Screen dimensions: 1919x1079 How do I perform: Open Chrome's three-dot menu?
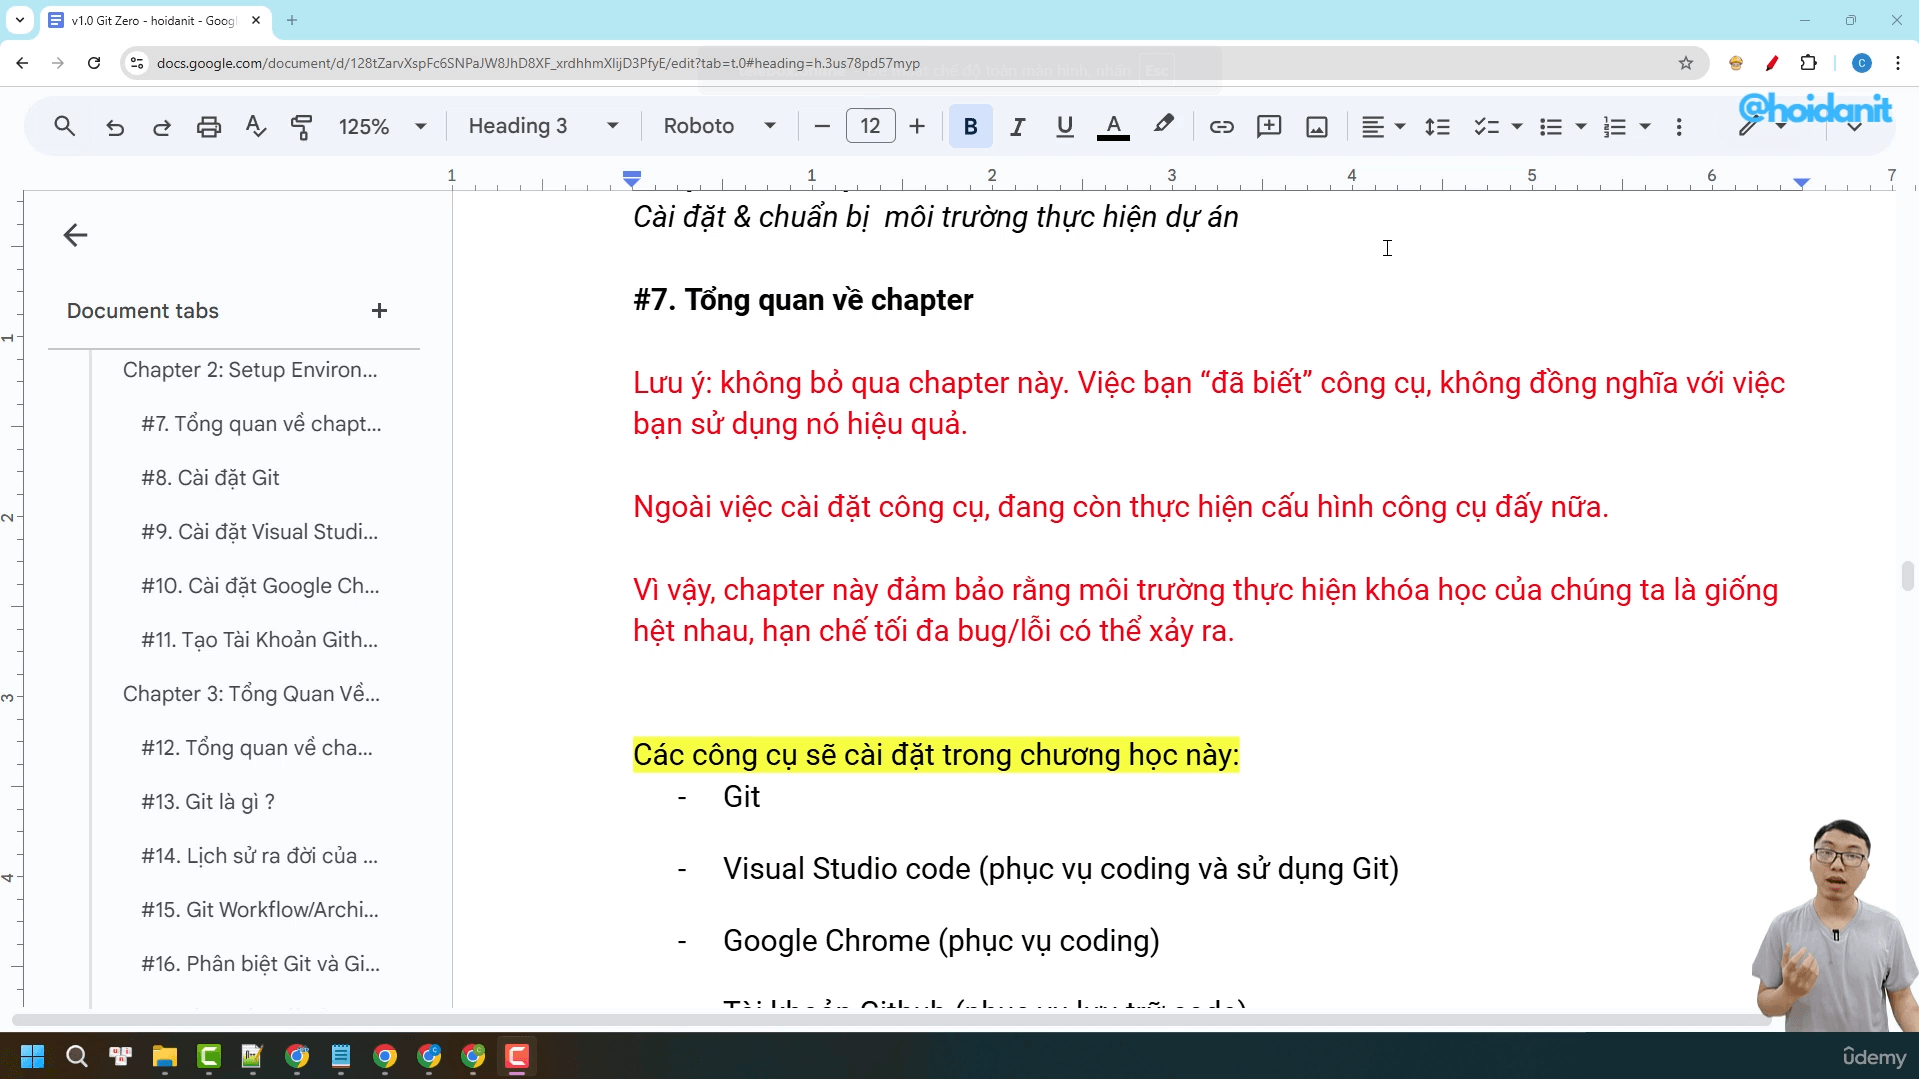click(1898, 63)
